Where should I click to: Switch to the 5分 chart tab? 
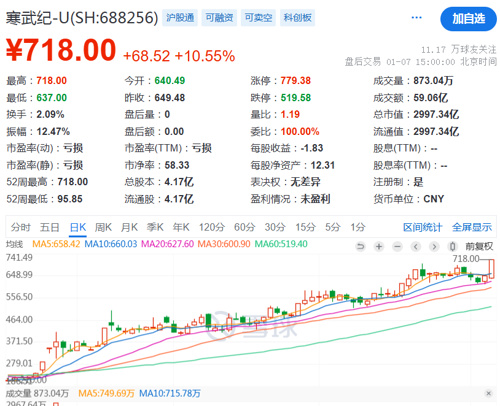click(x=333, y=227)
